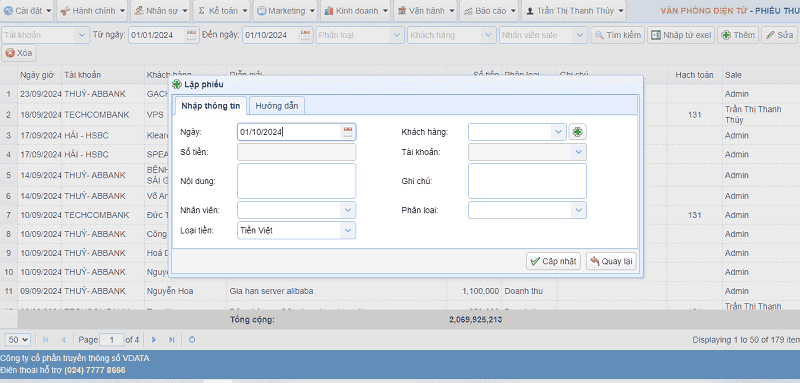Sort by the Tài khoản column header

coord(103,75)
